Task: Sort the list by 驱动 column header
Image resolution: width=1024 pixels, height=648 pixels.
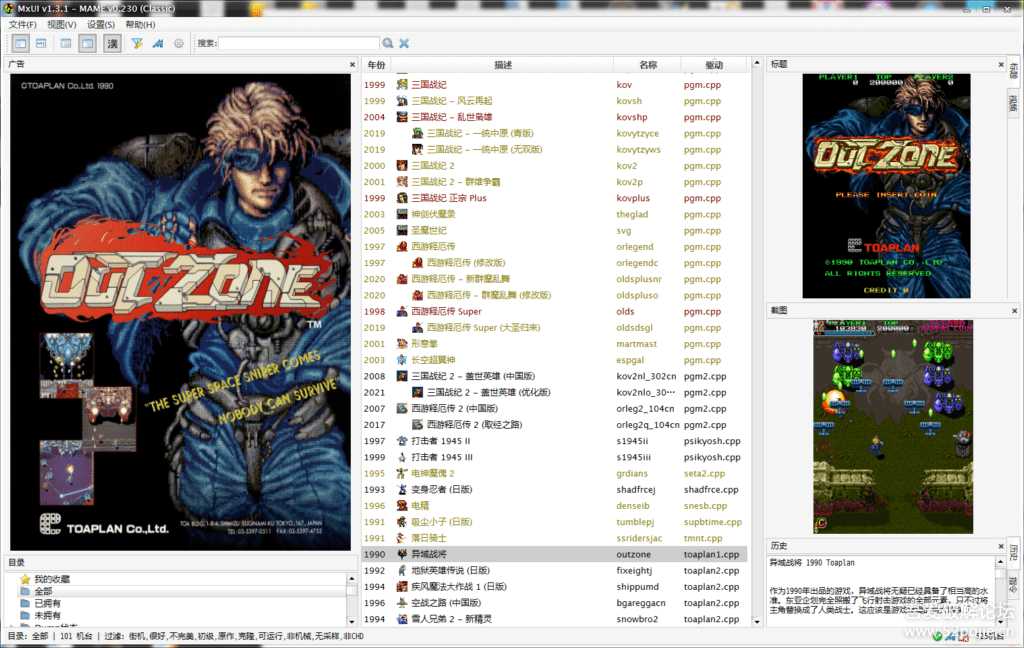Action: click(x=713, y=64)
